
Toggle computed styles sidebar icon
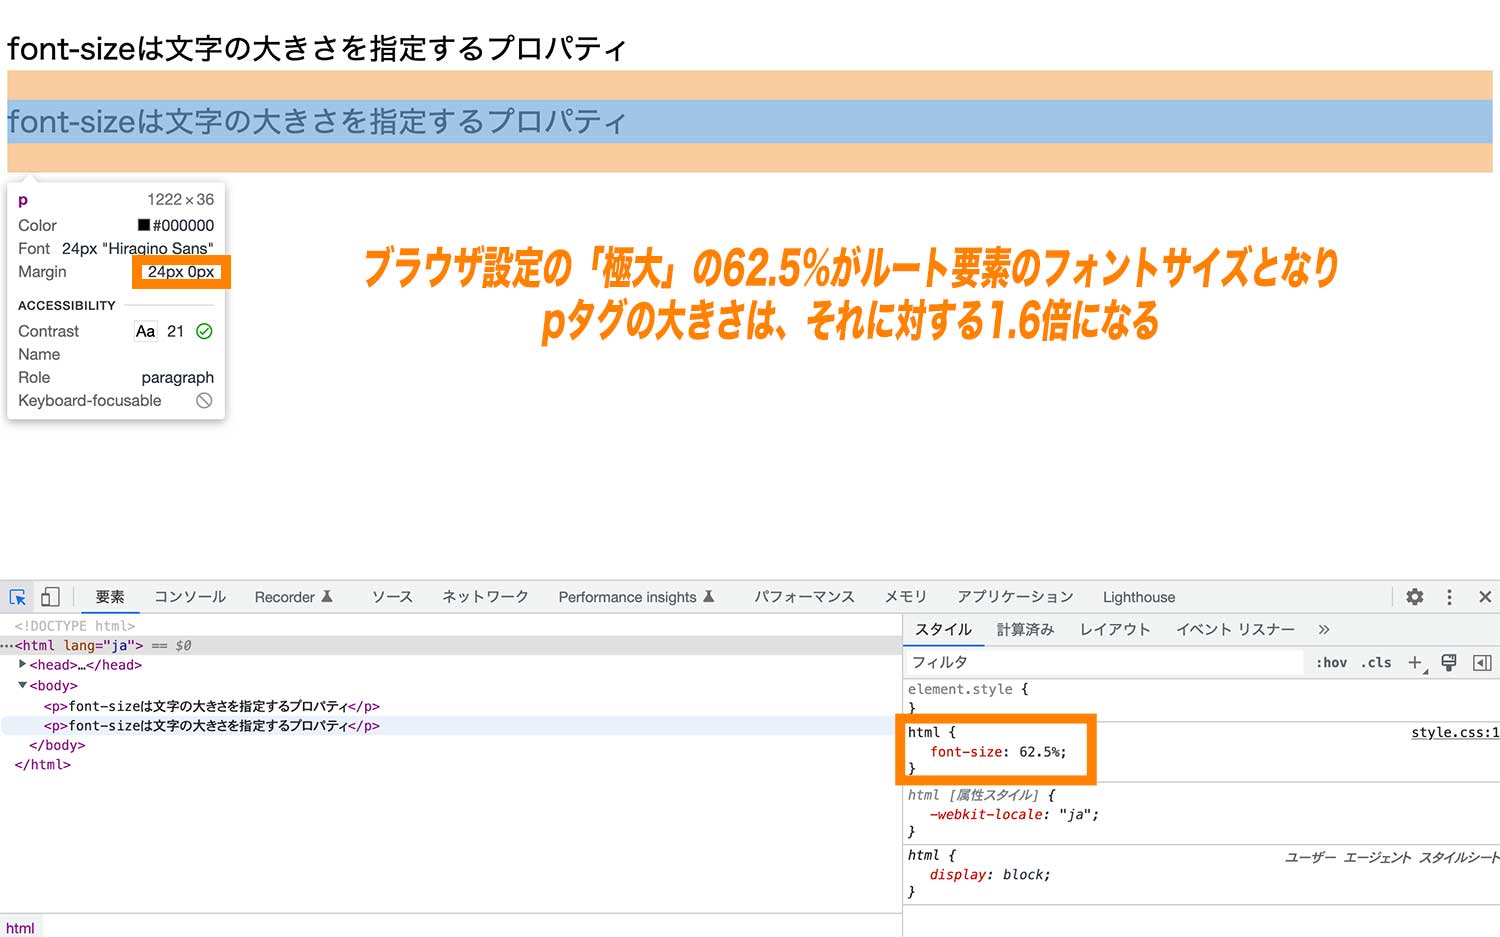coord(1482,663)
